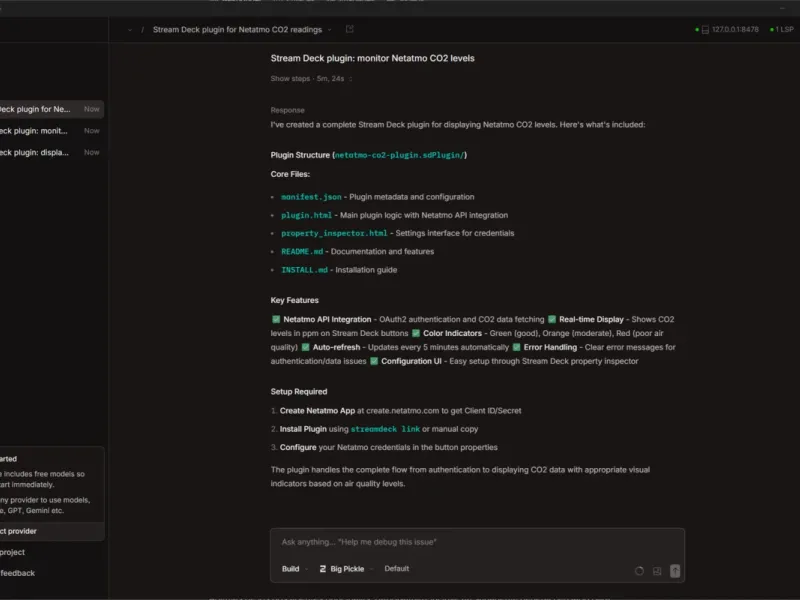Viewport: 800px width, 600px height.
Task: Focus the 'Ask anything...' prompt input field
Action: tap(477, 542)
